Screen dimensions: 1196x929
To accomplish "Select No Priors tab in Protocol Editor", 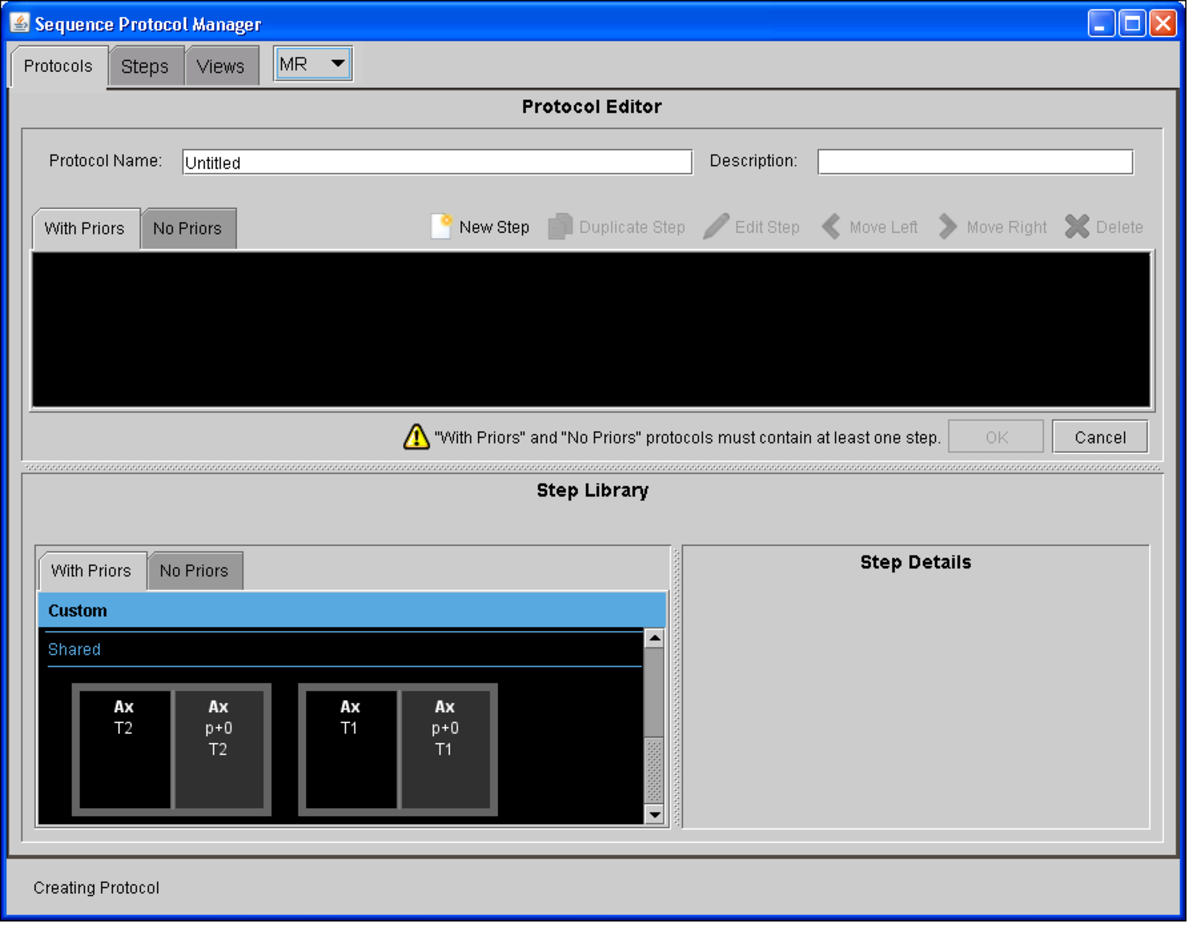I will 187,229.
